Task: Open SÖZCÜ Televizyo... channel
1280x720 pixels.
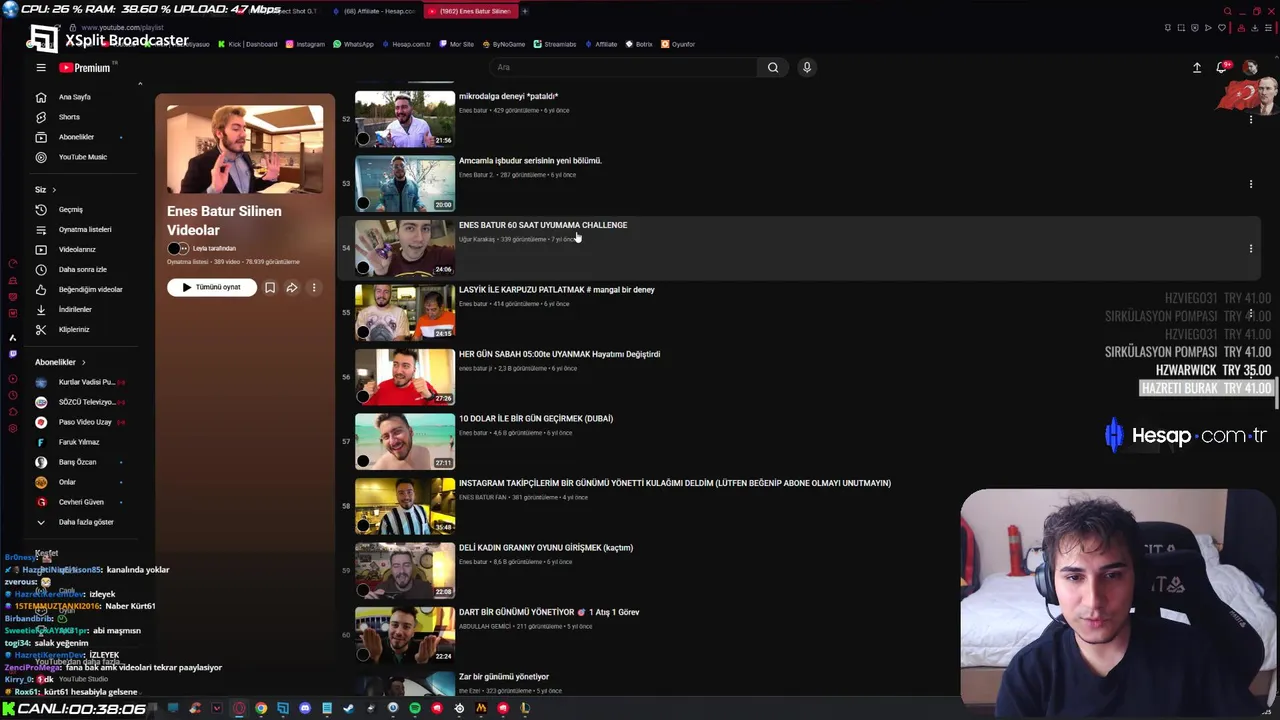Action: point(85,402)
